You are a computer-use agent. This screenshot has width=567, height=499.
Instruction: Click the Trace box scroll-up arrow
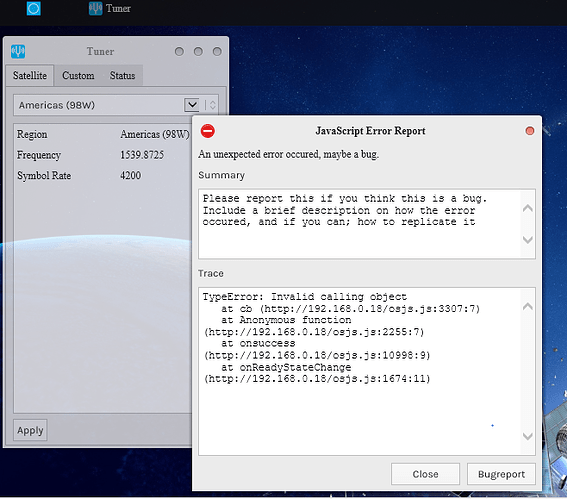[x=528, y=307]
